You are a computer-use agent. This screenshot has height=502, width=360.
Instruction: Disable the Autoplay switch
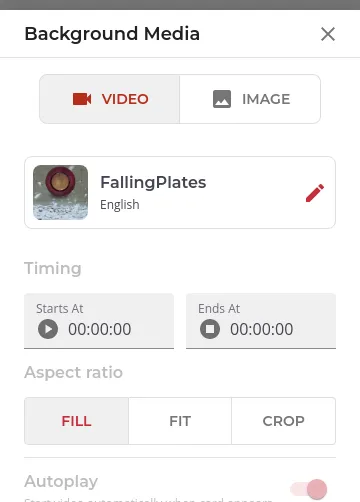click(309, 489)
